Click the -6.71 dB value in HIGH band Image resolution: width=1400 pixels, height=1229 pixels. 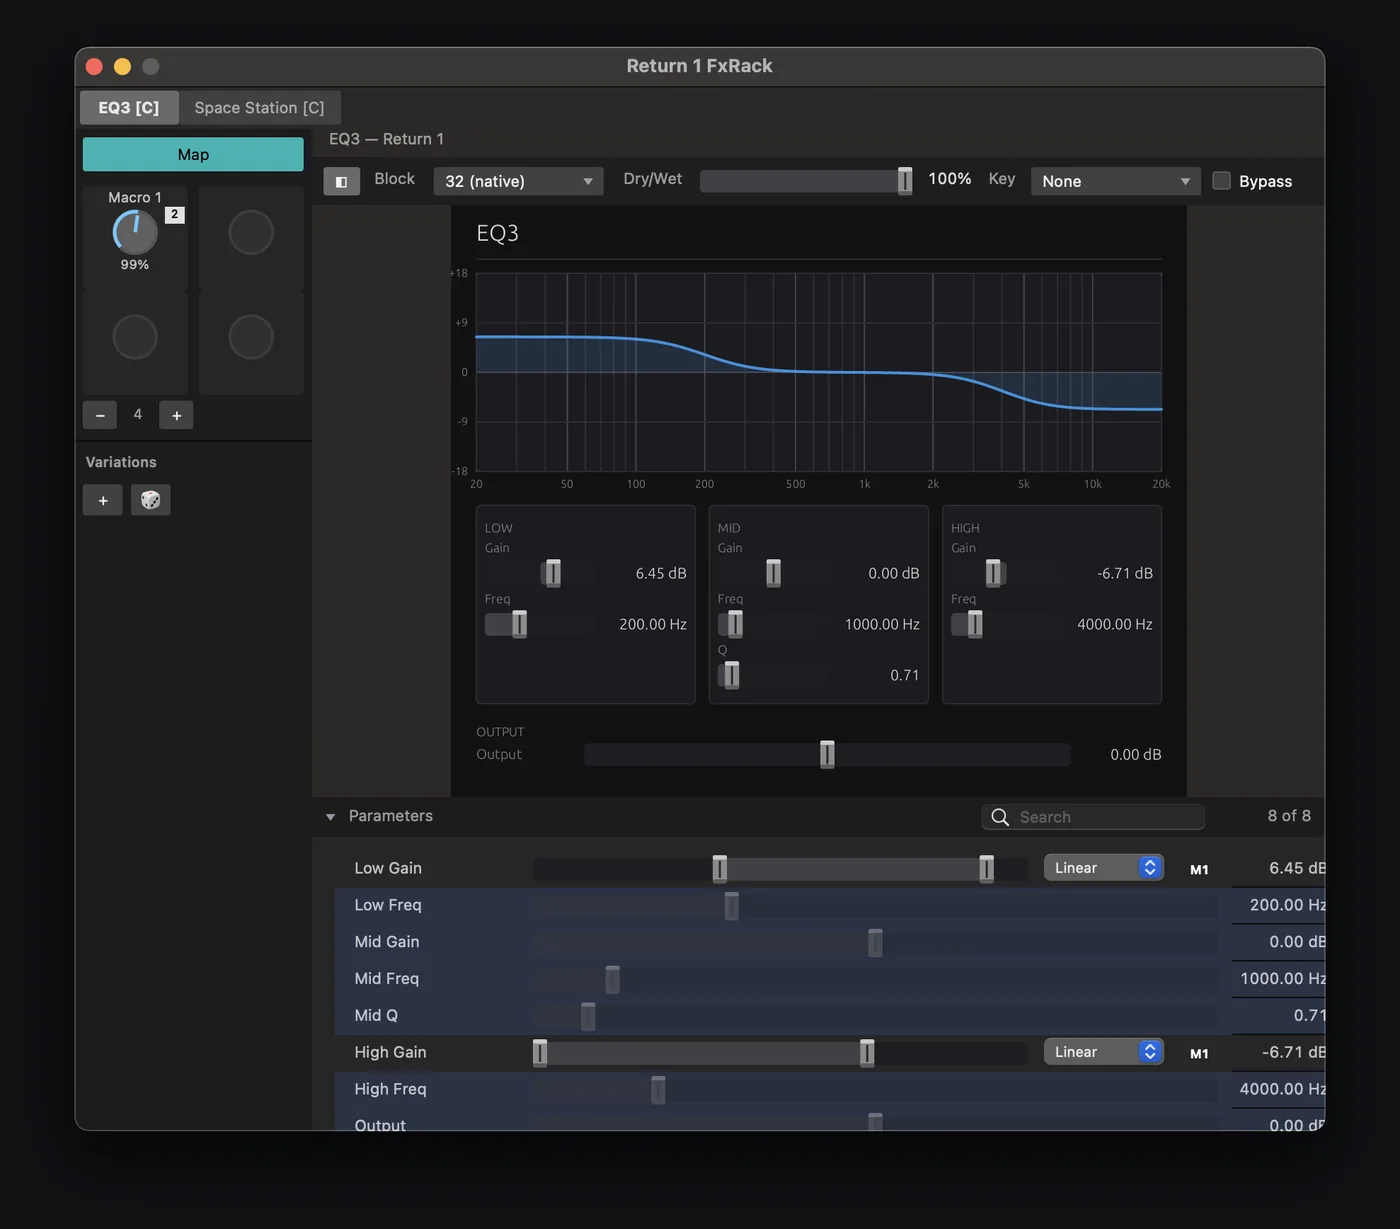[x=1125, y=573]
